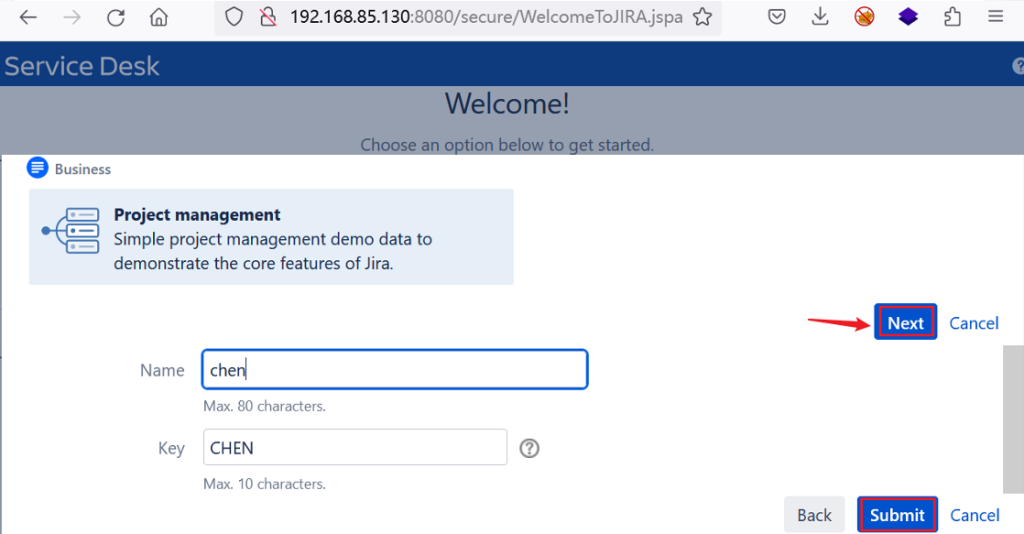Bookmark this page with star icon
Image resolution: width=1024 pixels, height=534 pixels.
click(x=703, y=17)
